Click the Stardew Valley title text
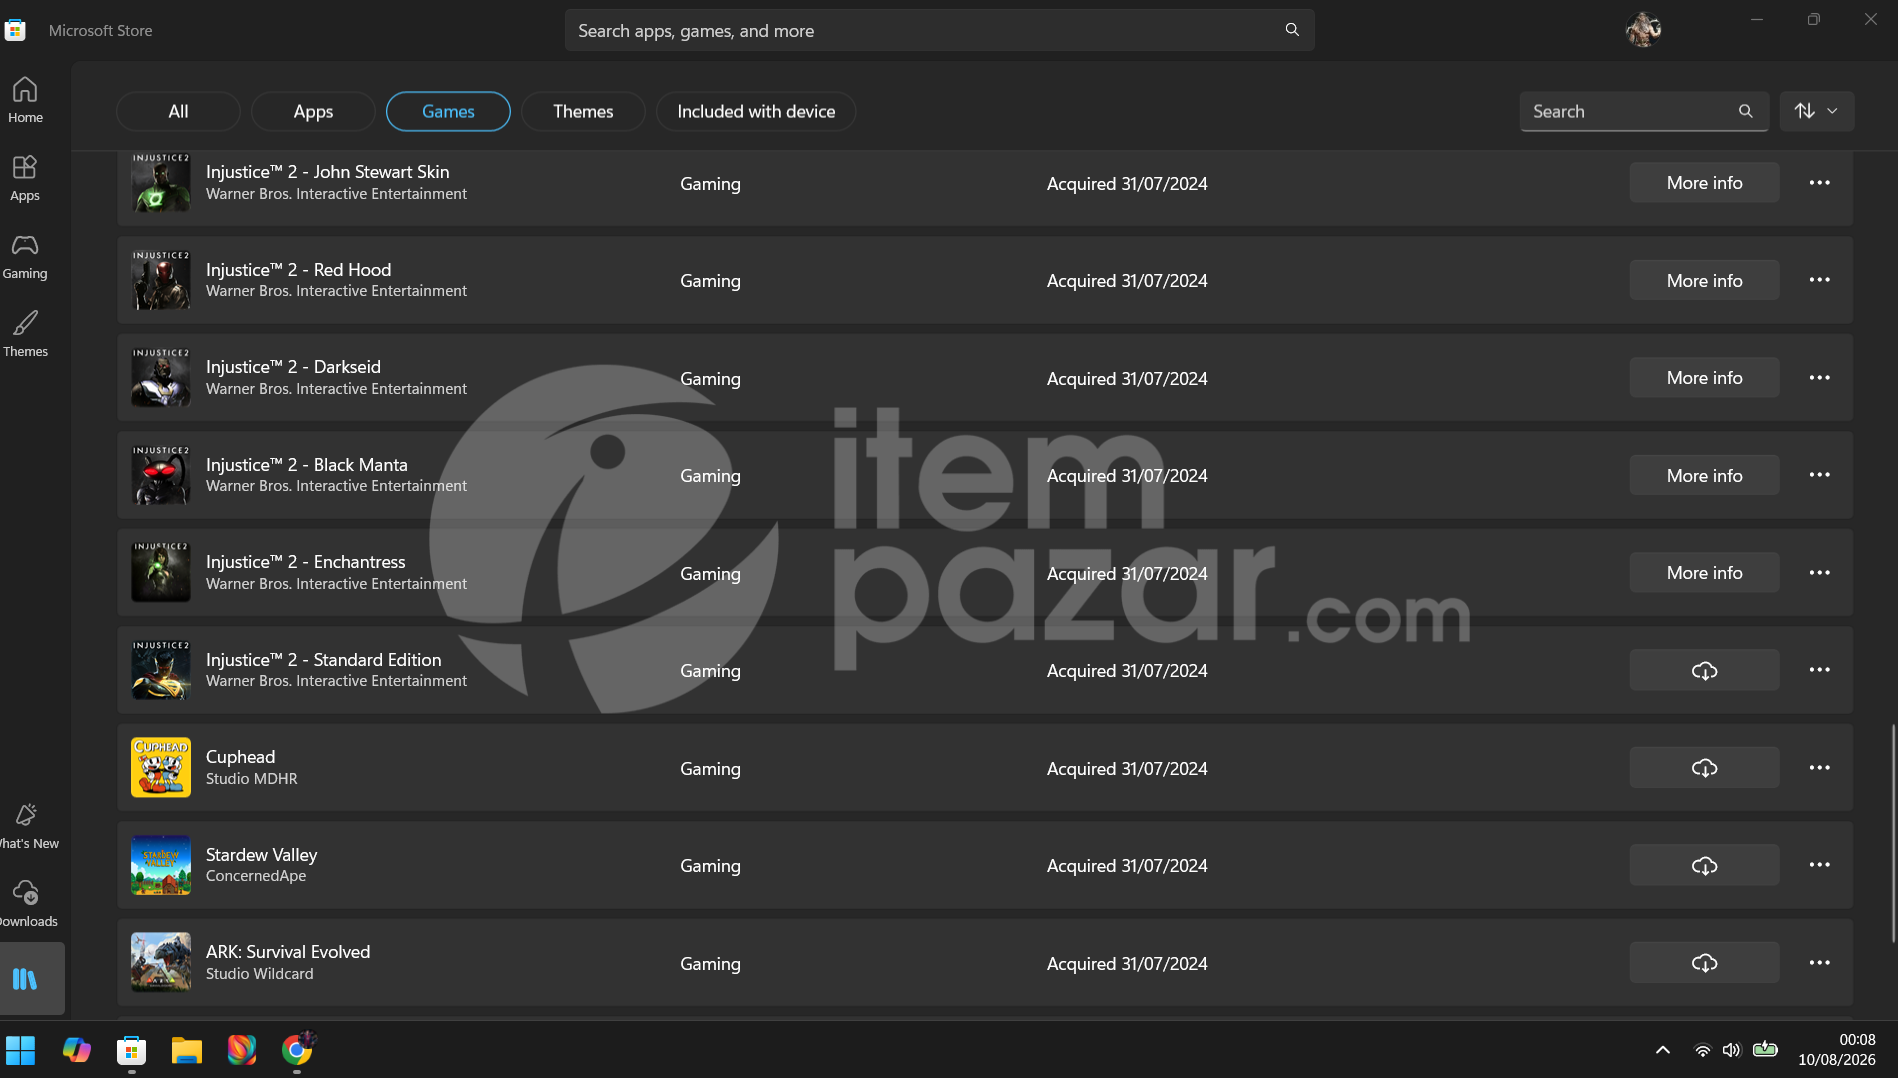Screen dimensions: 1898x1078 coord(261,855)
